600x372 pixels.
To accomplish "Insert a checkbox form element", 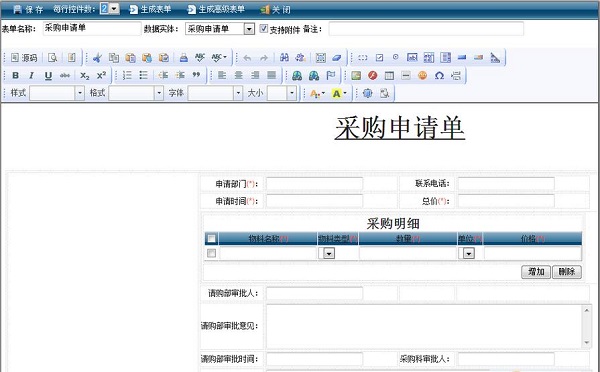I will pos(379,58).
